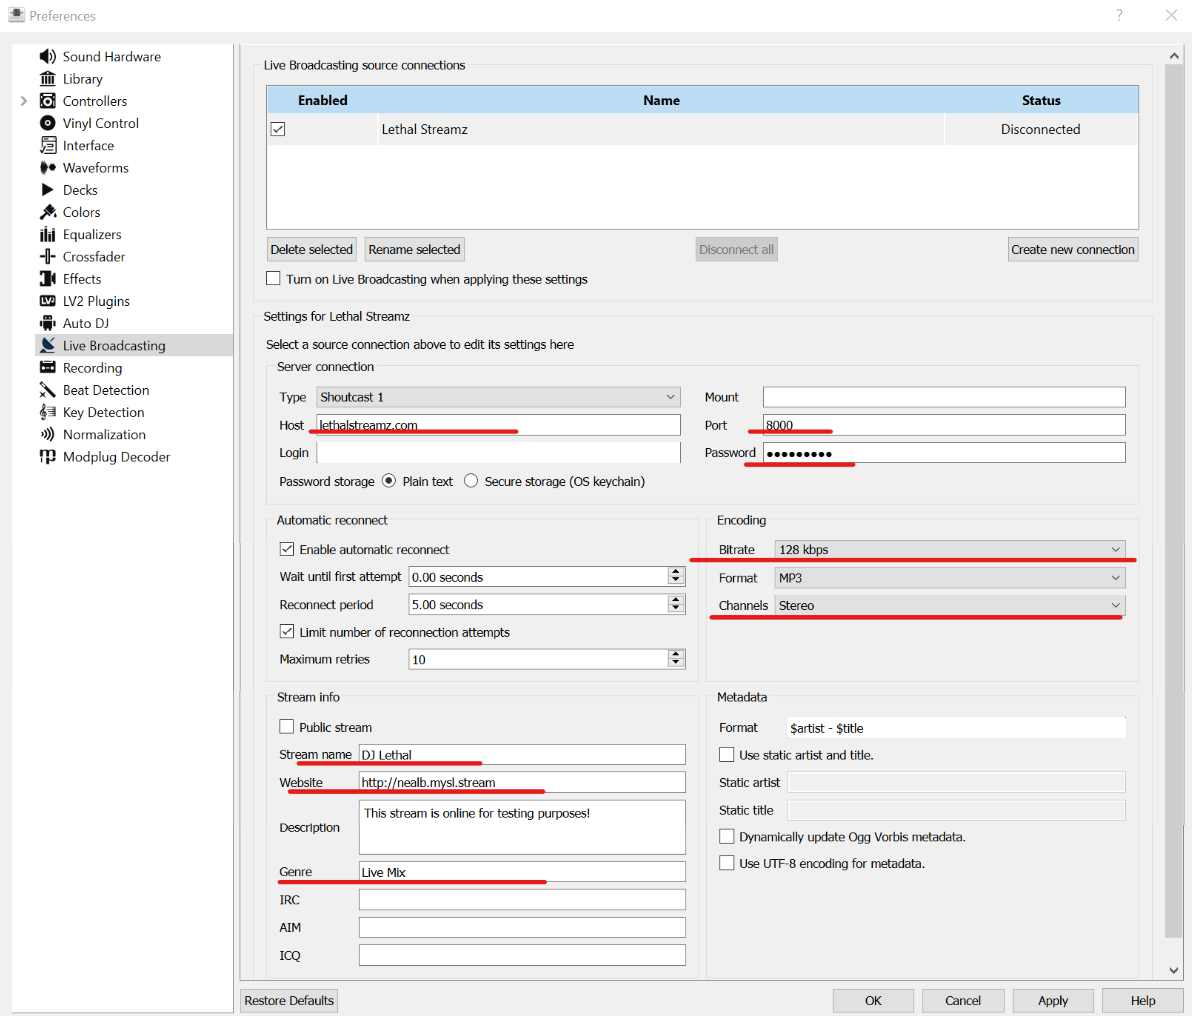Check Dynamically update Ogg Vorbis metadata

point(727,837)
